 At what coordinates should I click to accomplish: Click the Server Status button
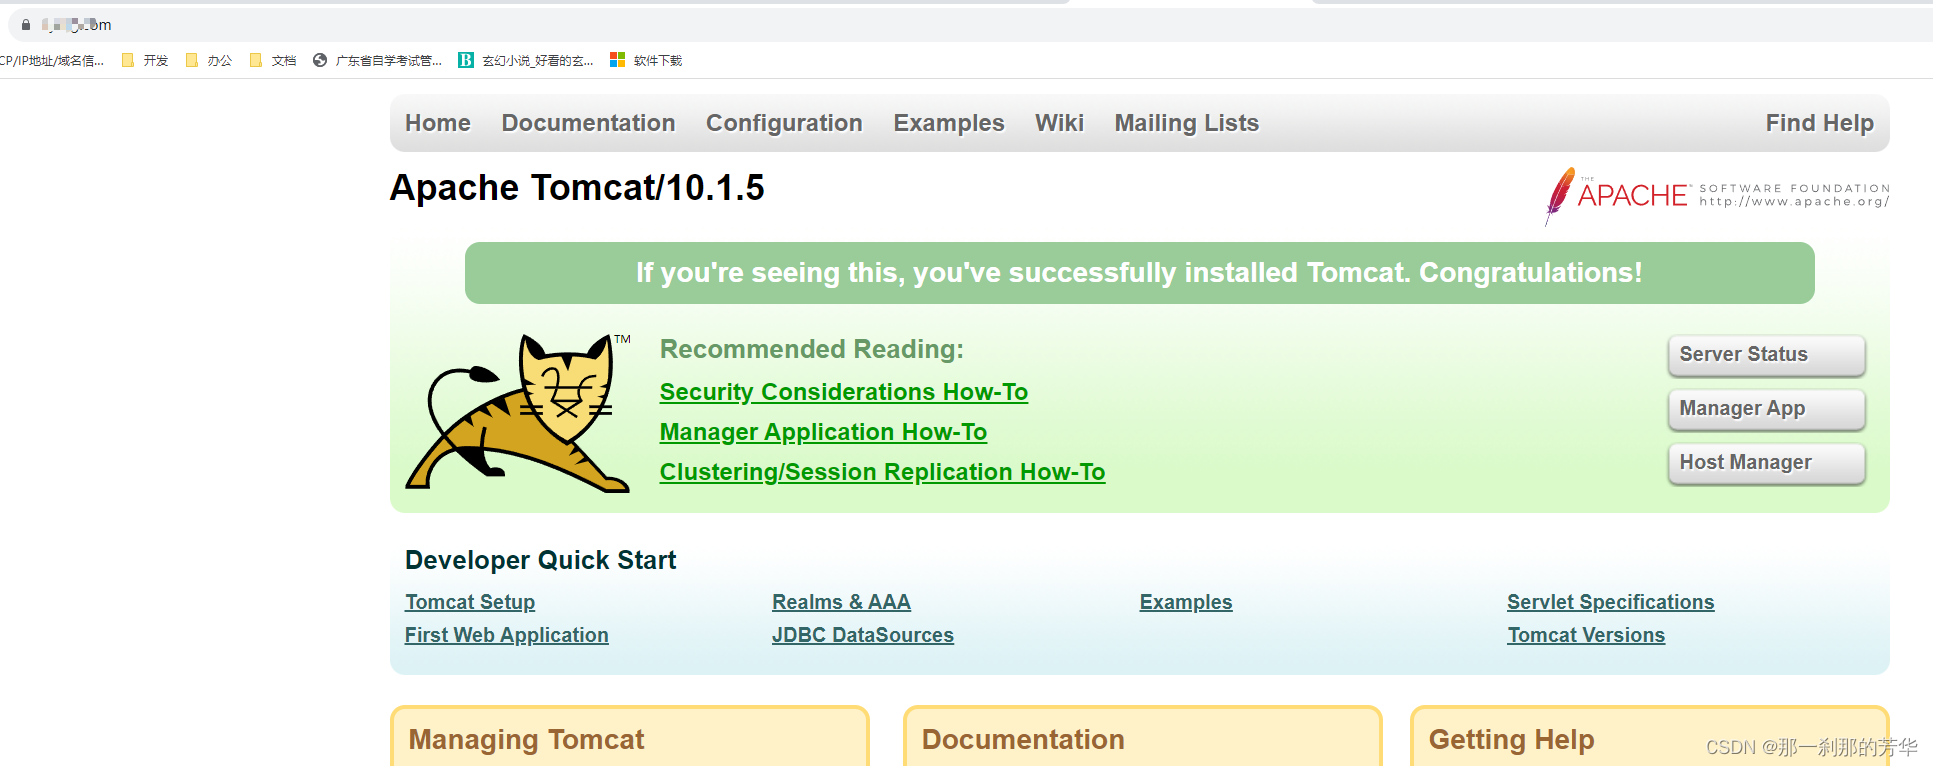1766,355
